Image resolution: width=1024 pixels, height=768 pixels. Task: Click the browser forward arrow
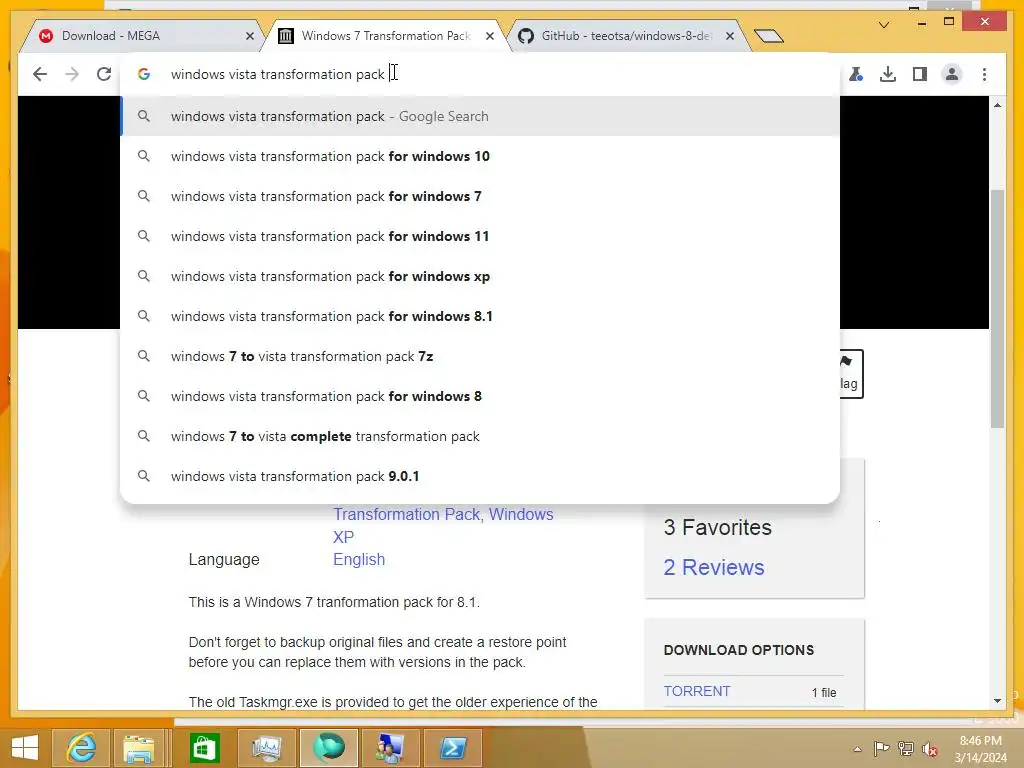72,74
